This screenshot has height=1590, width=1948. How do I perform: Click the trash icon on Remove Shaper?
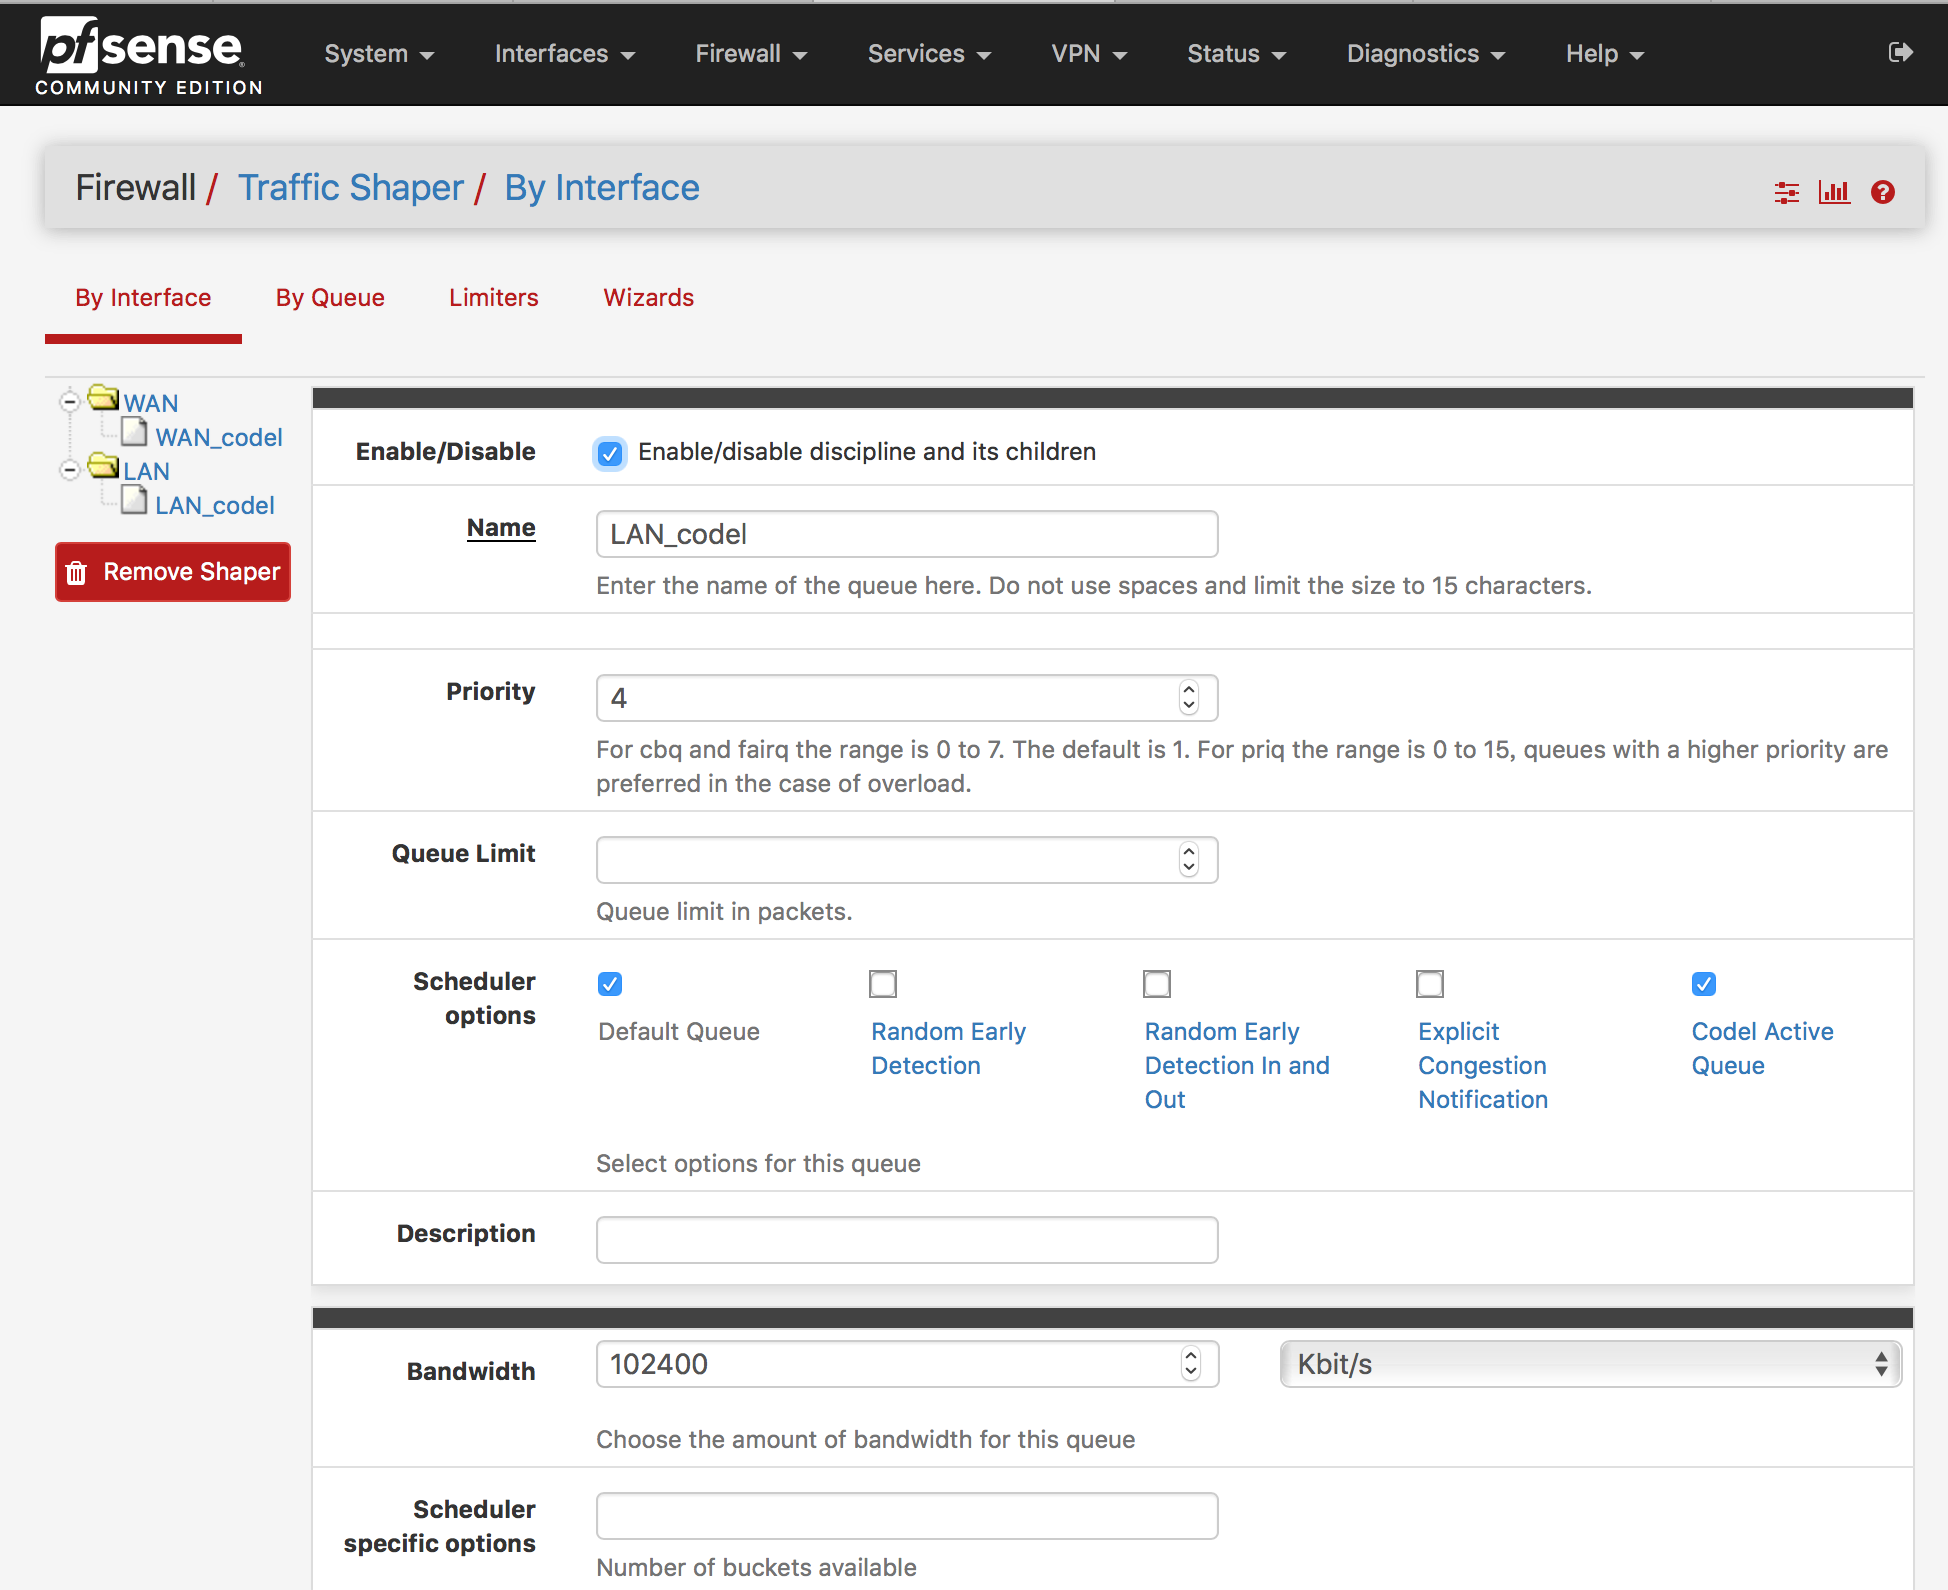click(77, 572)
